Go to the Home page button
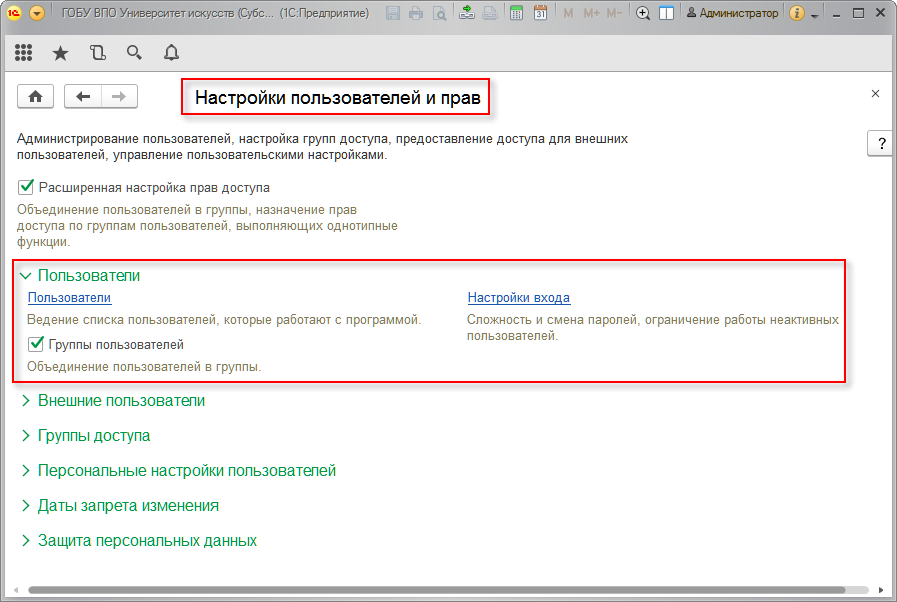The image size is (897, 602). (35, 96)
